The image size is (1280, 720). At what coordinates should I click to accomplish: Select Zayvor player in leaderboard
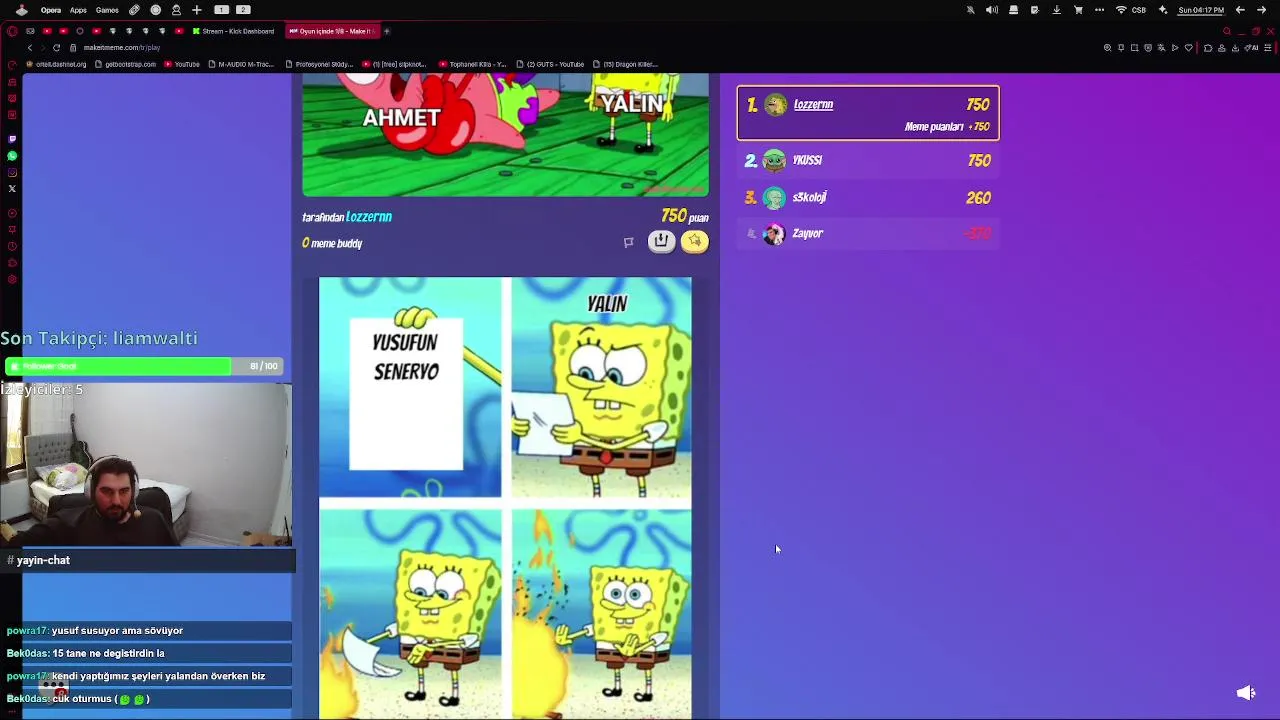pyautogui.click(x=868, y=234)
